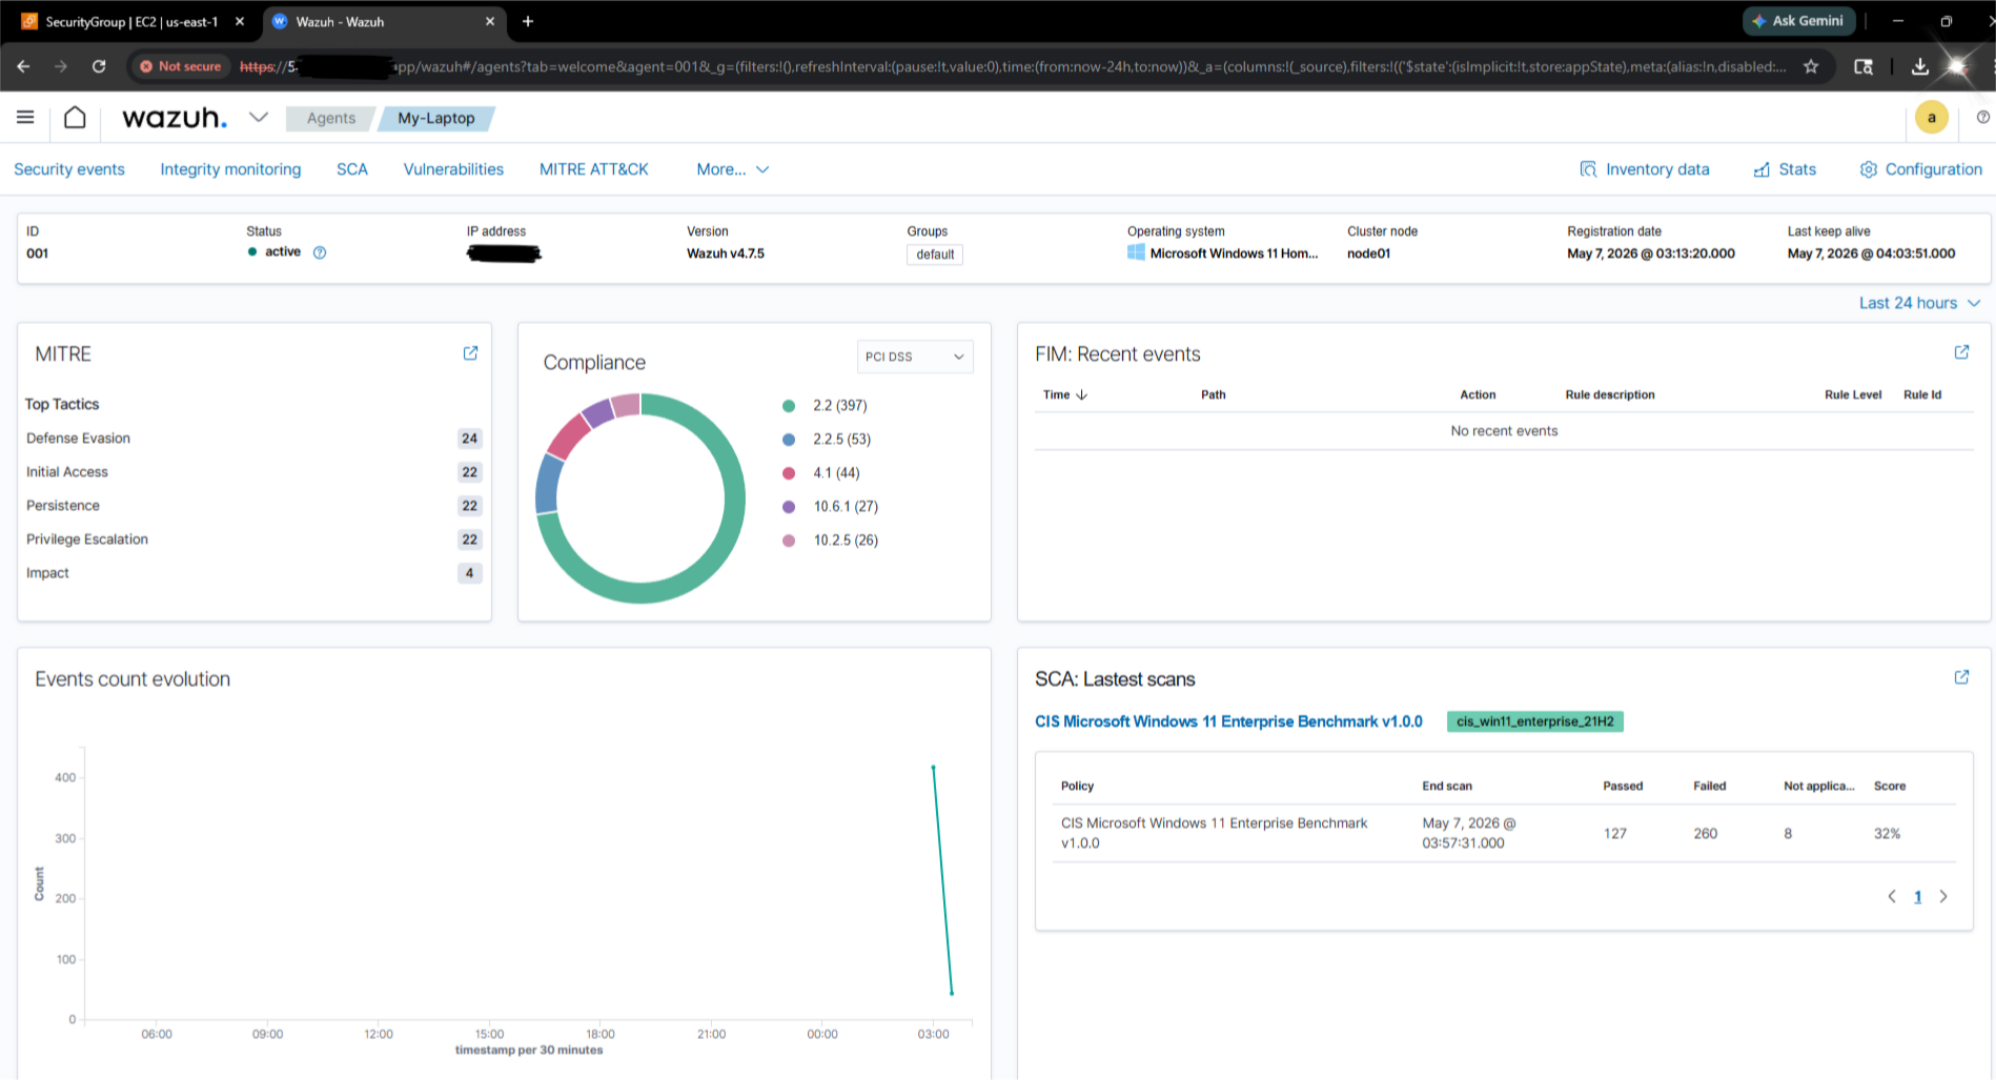Open the Google Lens search icon
The width and height of the screenshot is (1996, 1080).
[x=1863, y=66]
